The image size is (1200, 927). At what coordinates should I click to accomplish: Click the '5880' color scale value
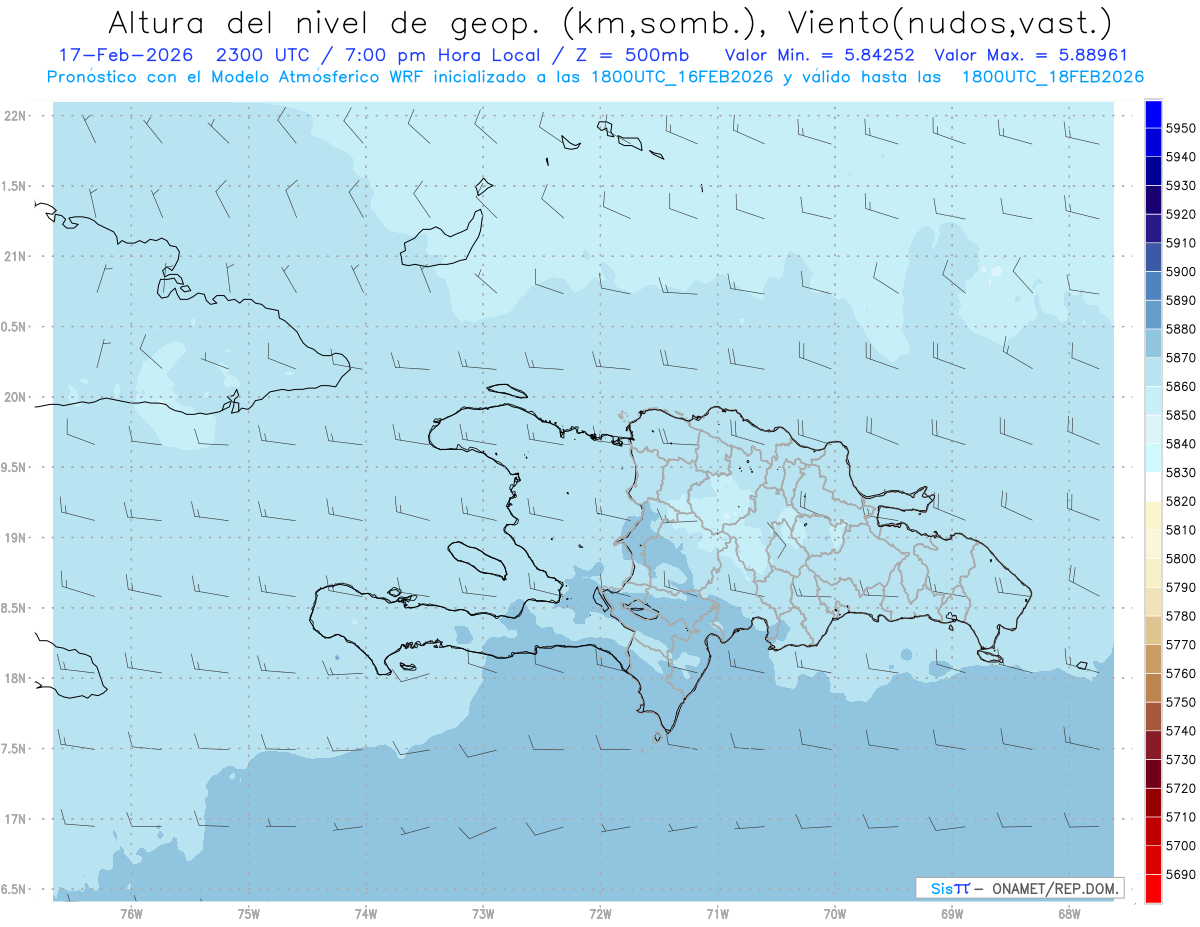(1181, 328)
